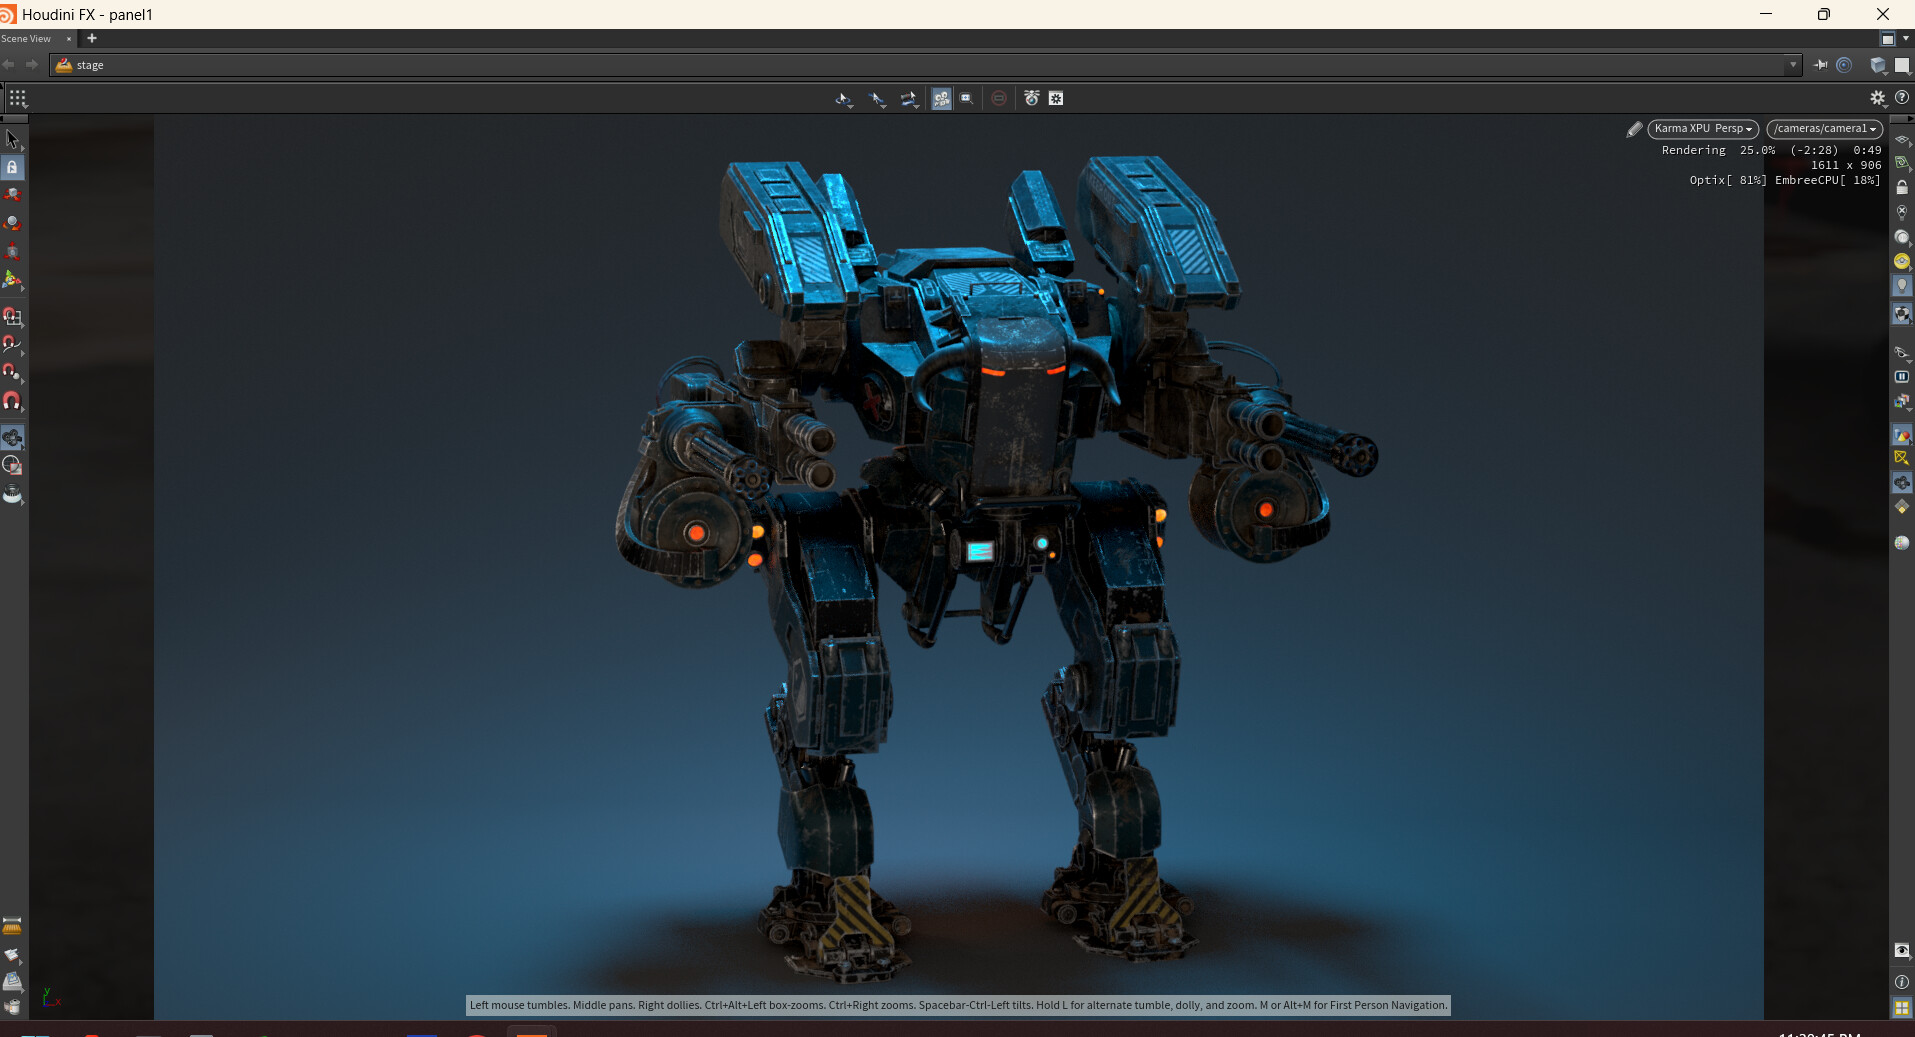The image size is (1915, 1037).
Task: Click the yellow ring display icon
Action: (x=1902, y=261)
